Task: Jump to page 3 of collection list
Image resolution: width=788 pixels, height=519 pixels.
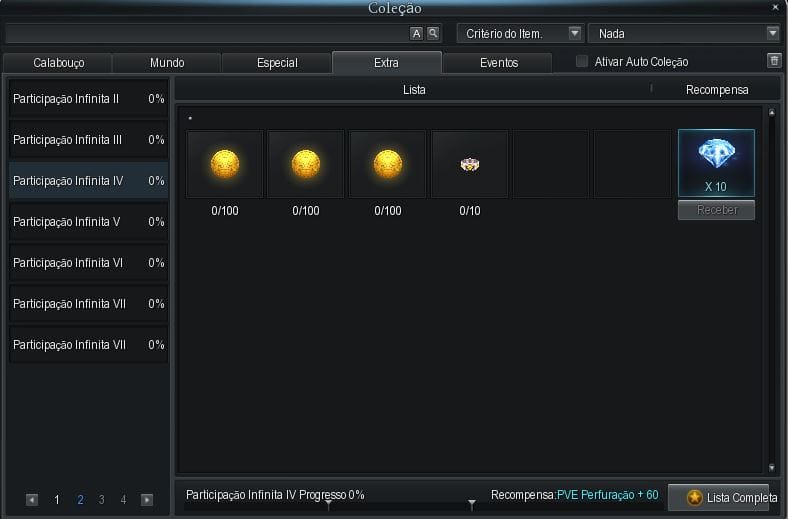Action: pos(101,500)
